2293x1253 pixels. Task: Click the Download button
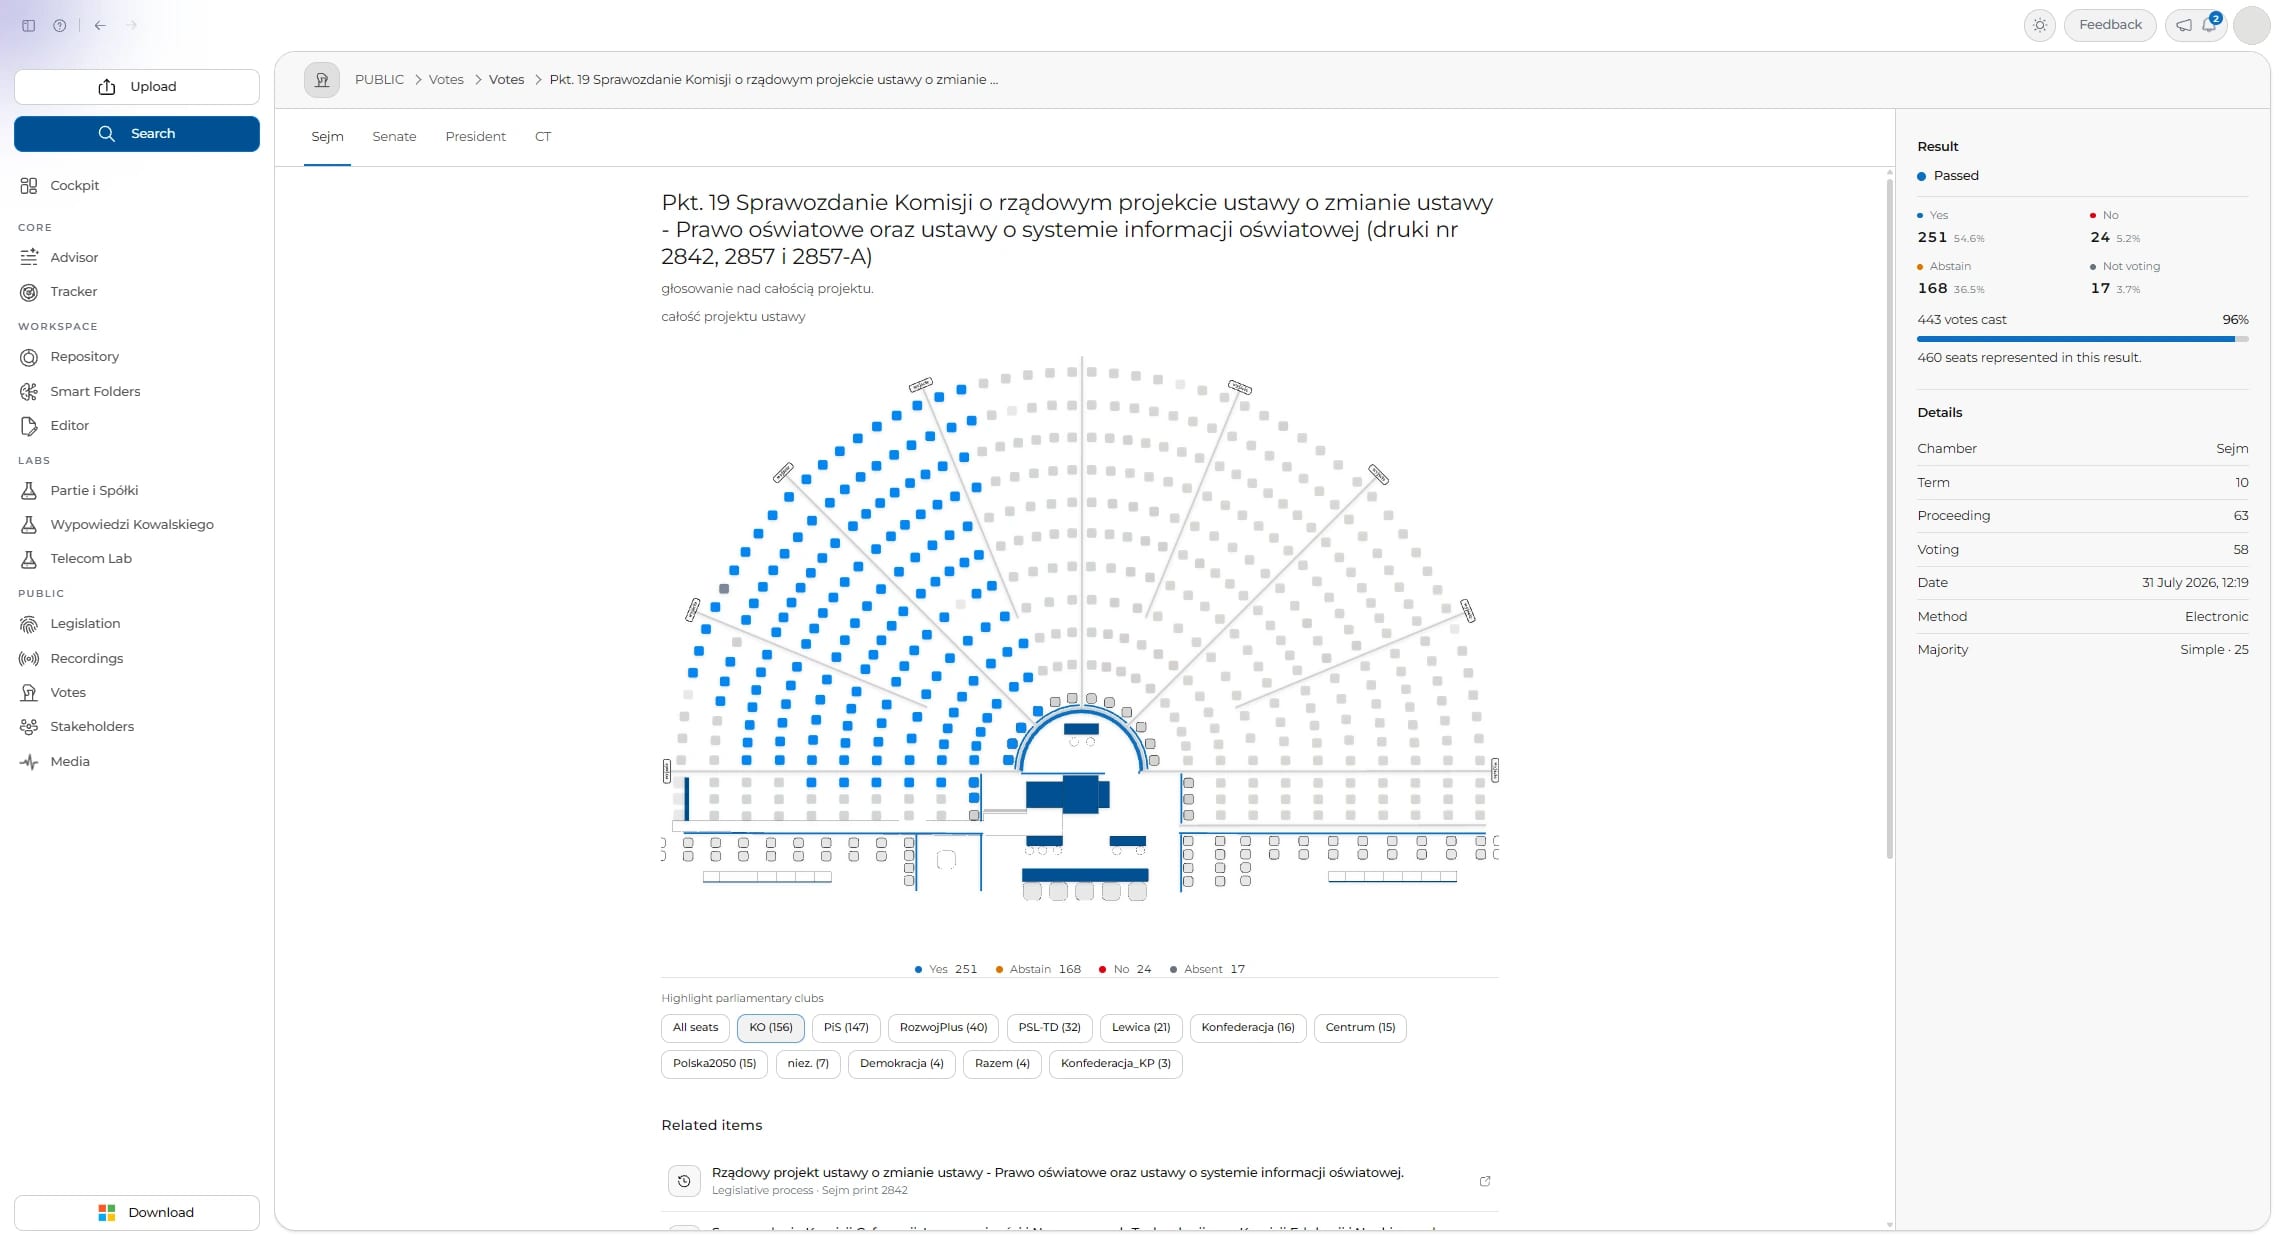[137, 1213]
